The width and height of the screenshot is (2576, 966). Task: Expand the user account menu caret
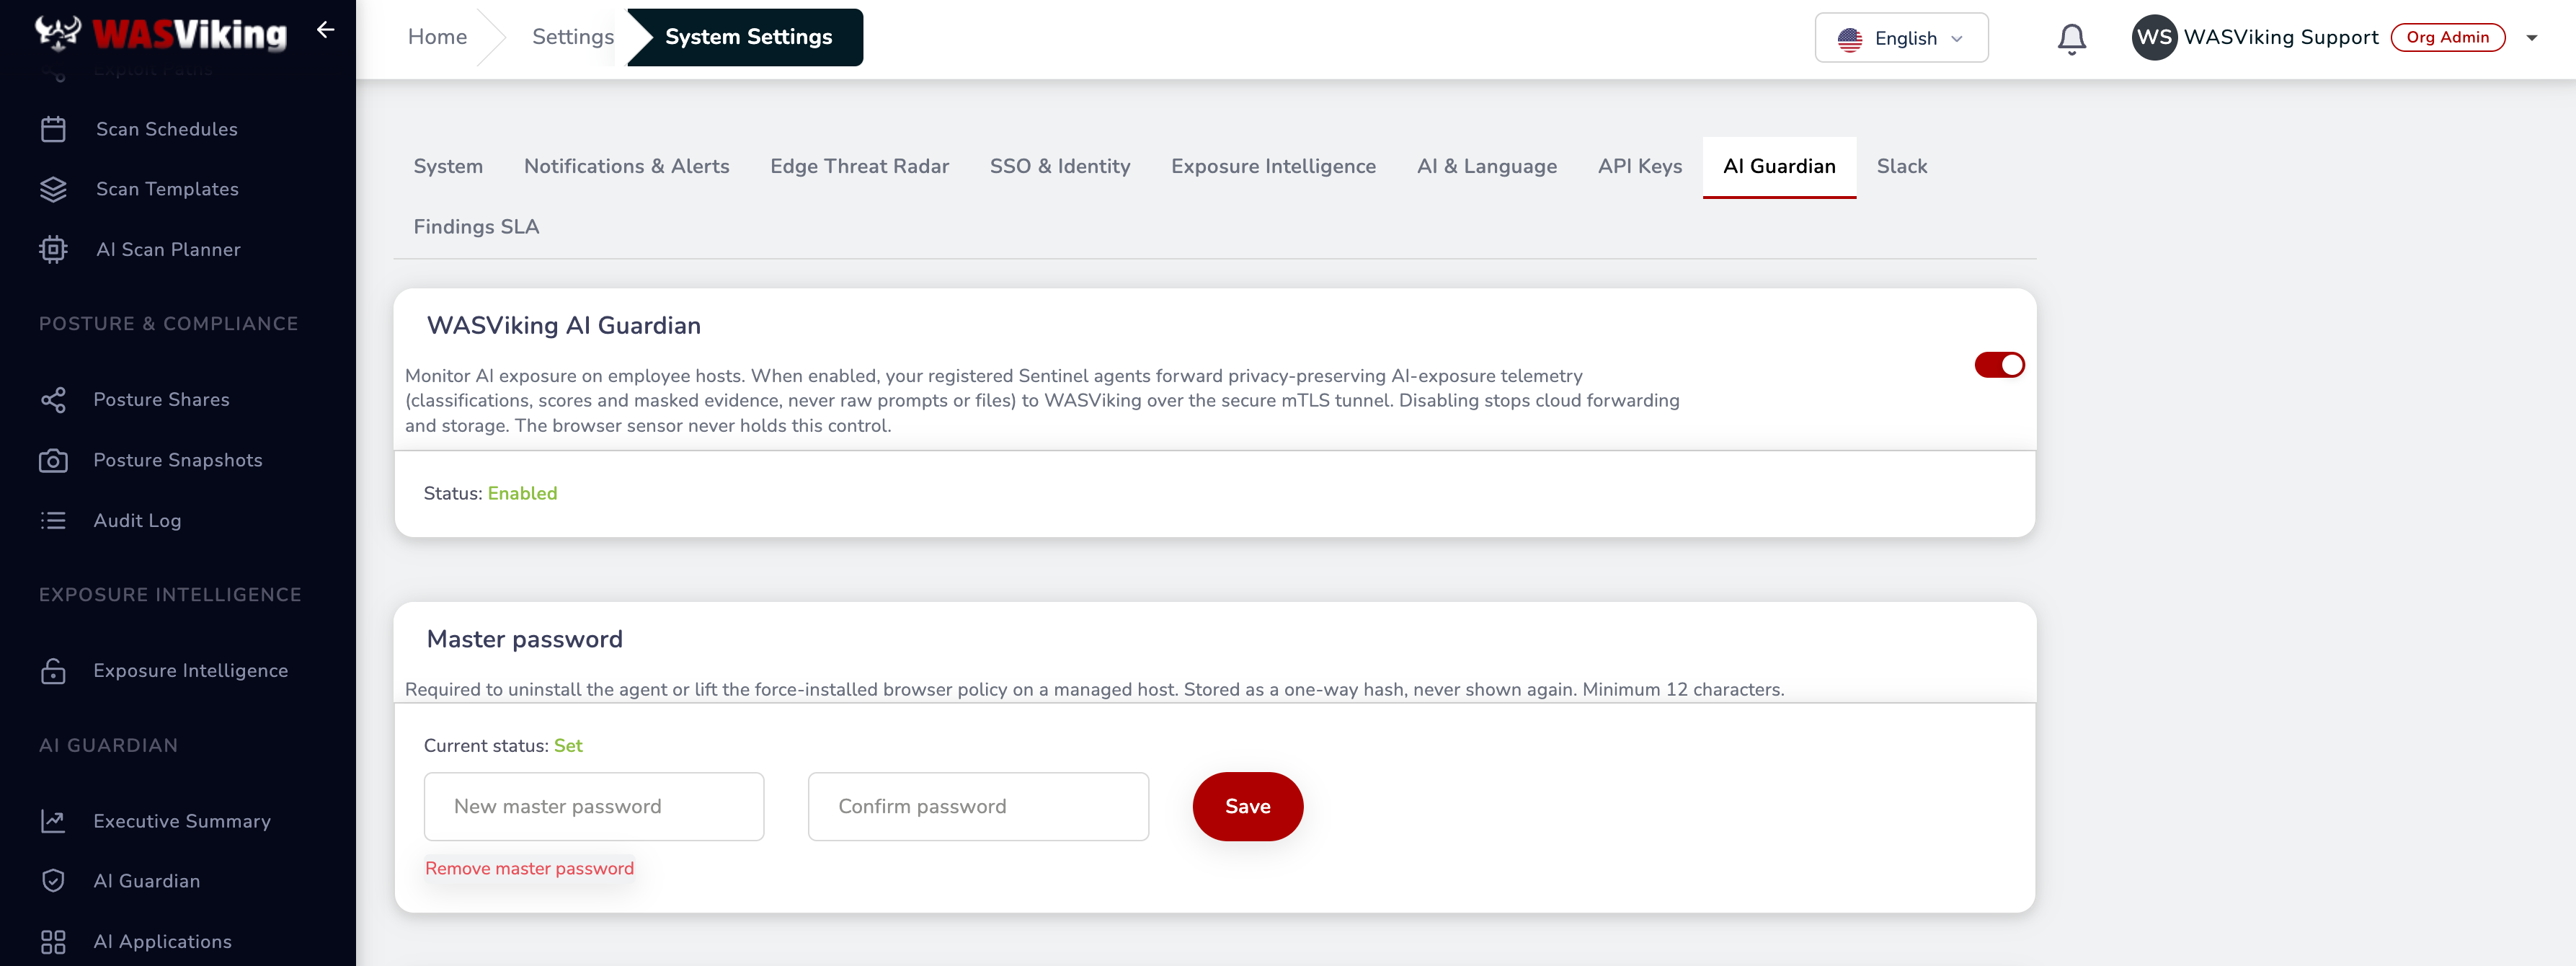(x=2531, y=38)
